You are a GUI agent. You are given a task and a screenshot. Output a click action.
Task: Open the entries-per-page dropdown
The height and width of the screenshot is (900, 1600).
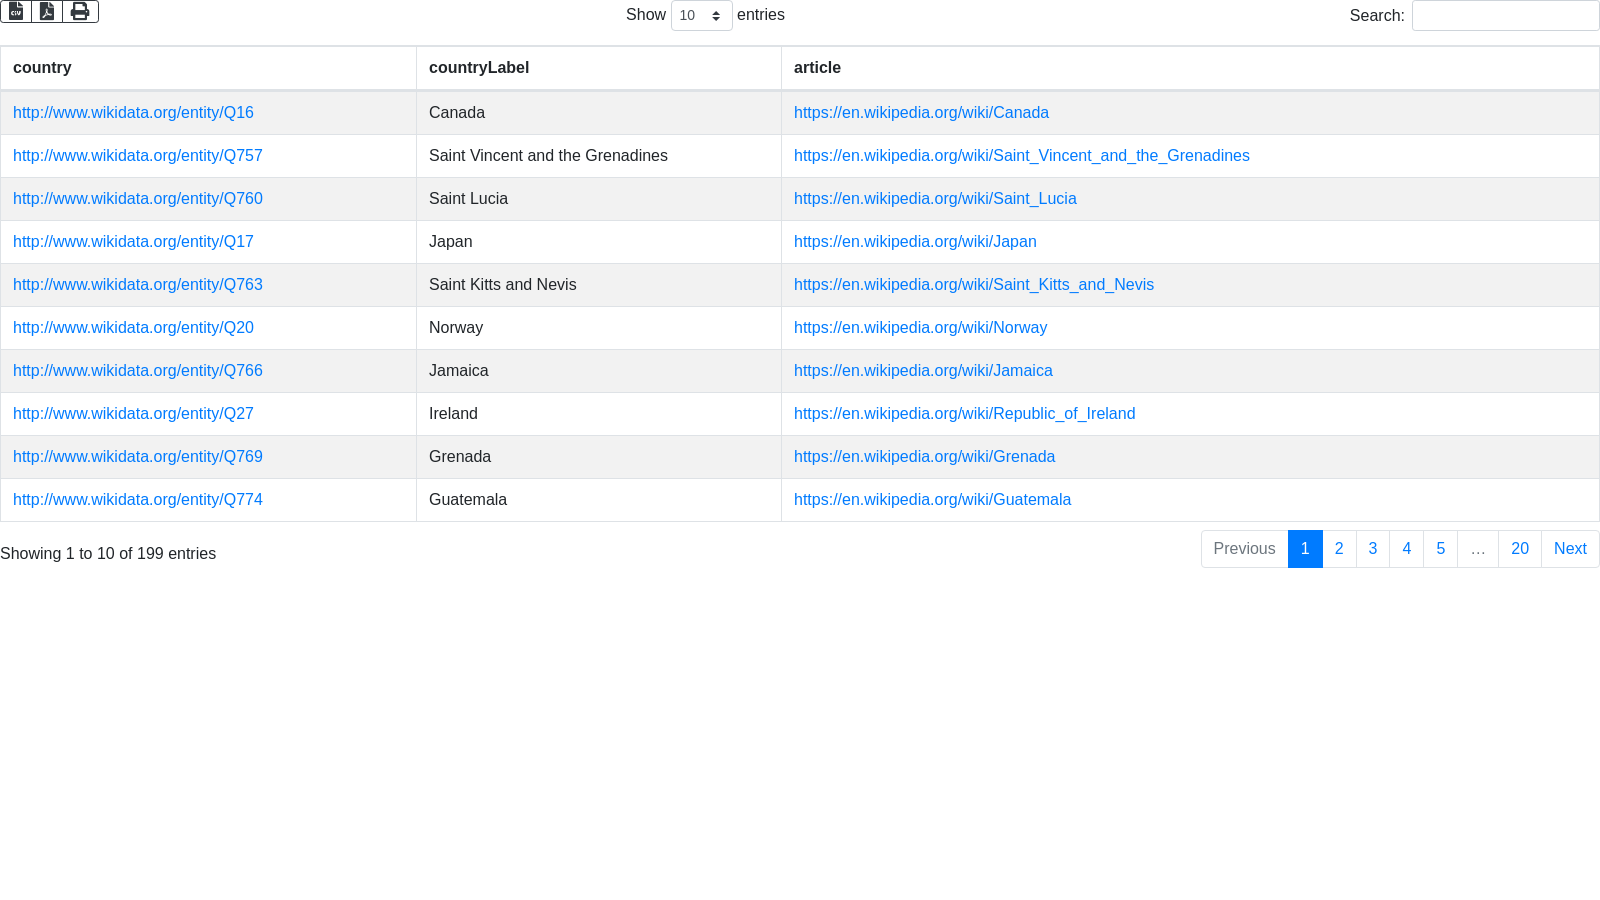(701, 16)
